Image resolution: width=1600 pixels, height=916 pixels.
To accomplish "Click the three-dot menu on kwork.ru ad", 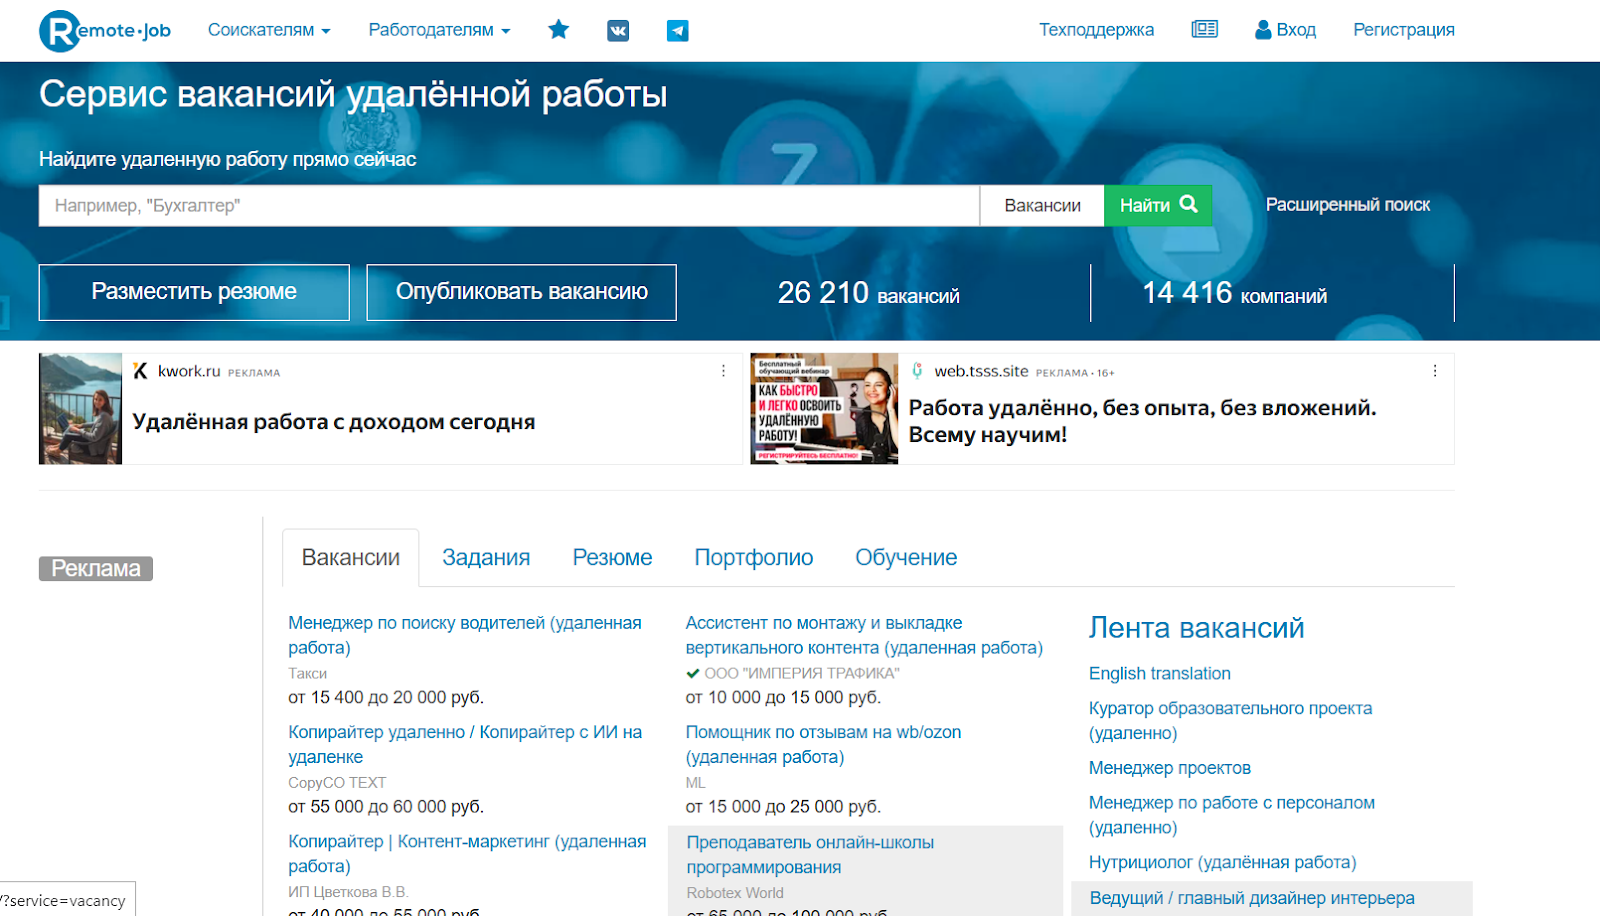I will (x=724, y=371).
